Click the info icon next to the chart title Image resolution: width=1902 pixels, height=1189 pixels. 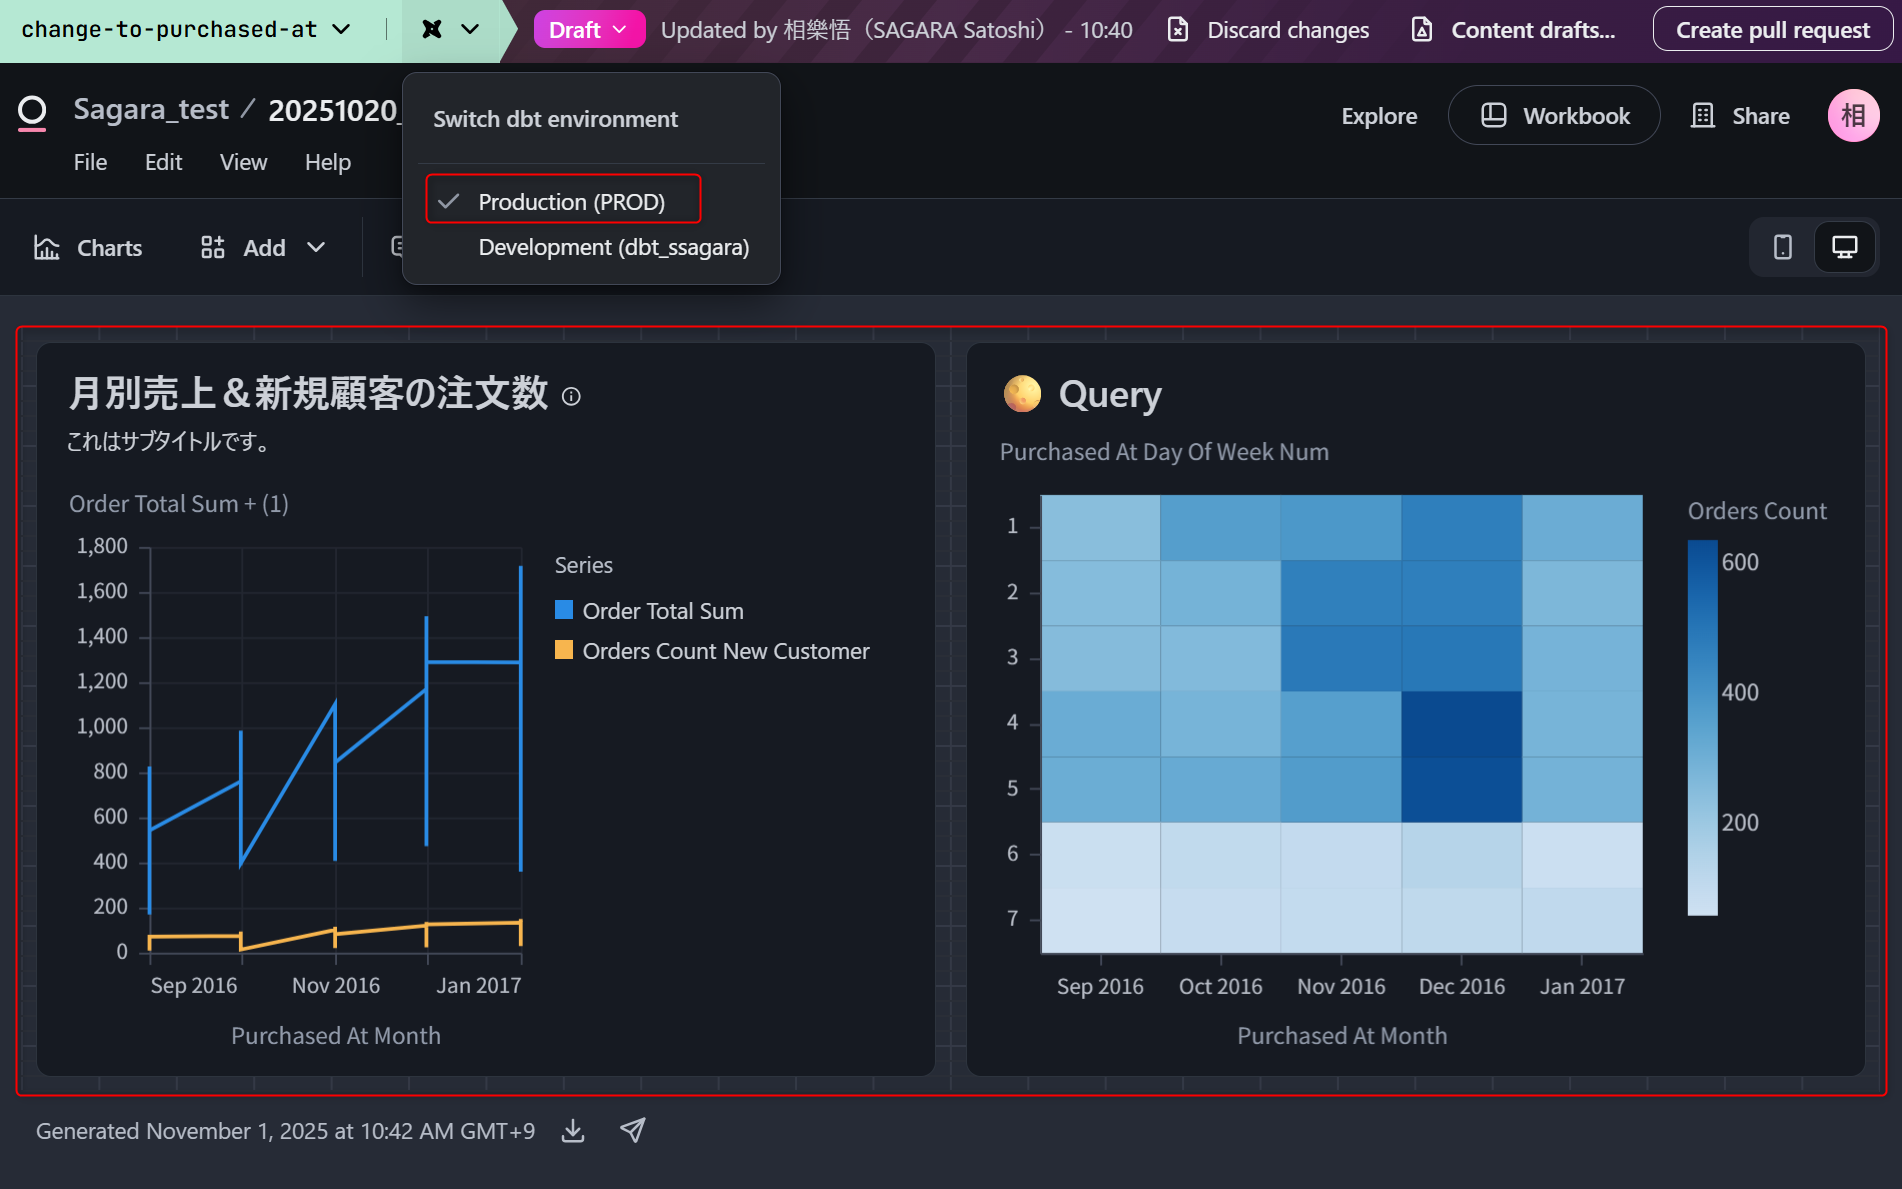tap(571, 397)
